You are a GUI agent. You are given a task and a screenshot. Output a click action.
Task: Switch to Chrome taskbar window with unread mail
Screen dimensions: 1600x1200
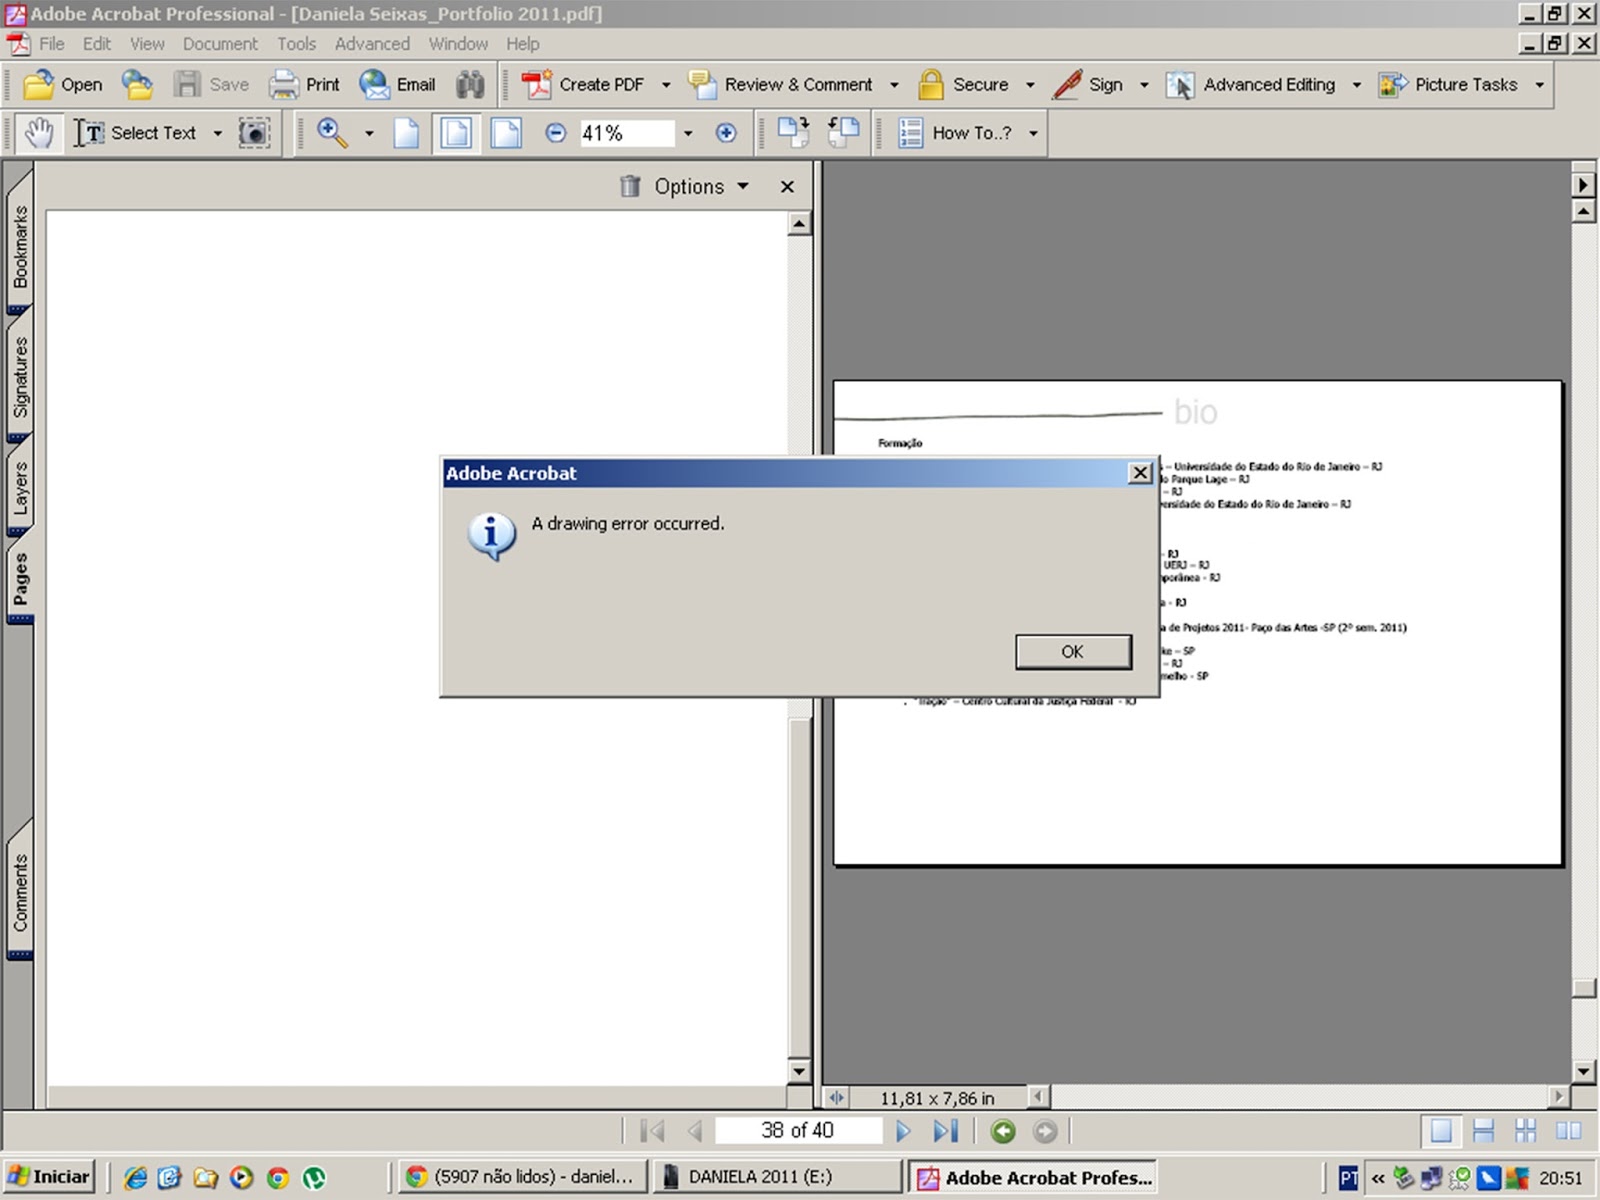pyautogui.click(x=523, y=1177)
